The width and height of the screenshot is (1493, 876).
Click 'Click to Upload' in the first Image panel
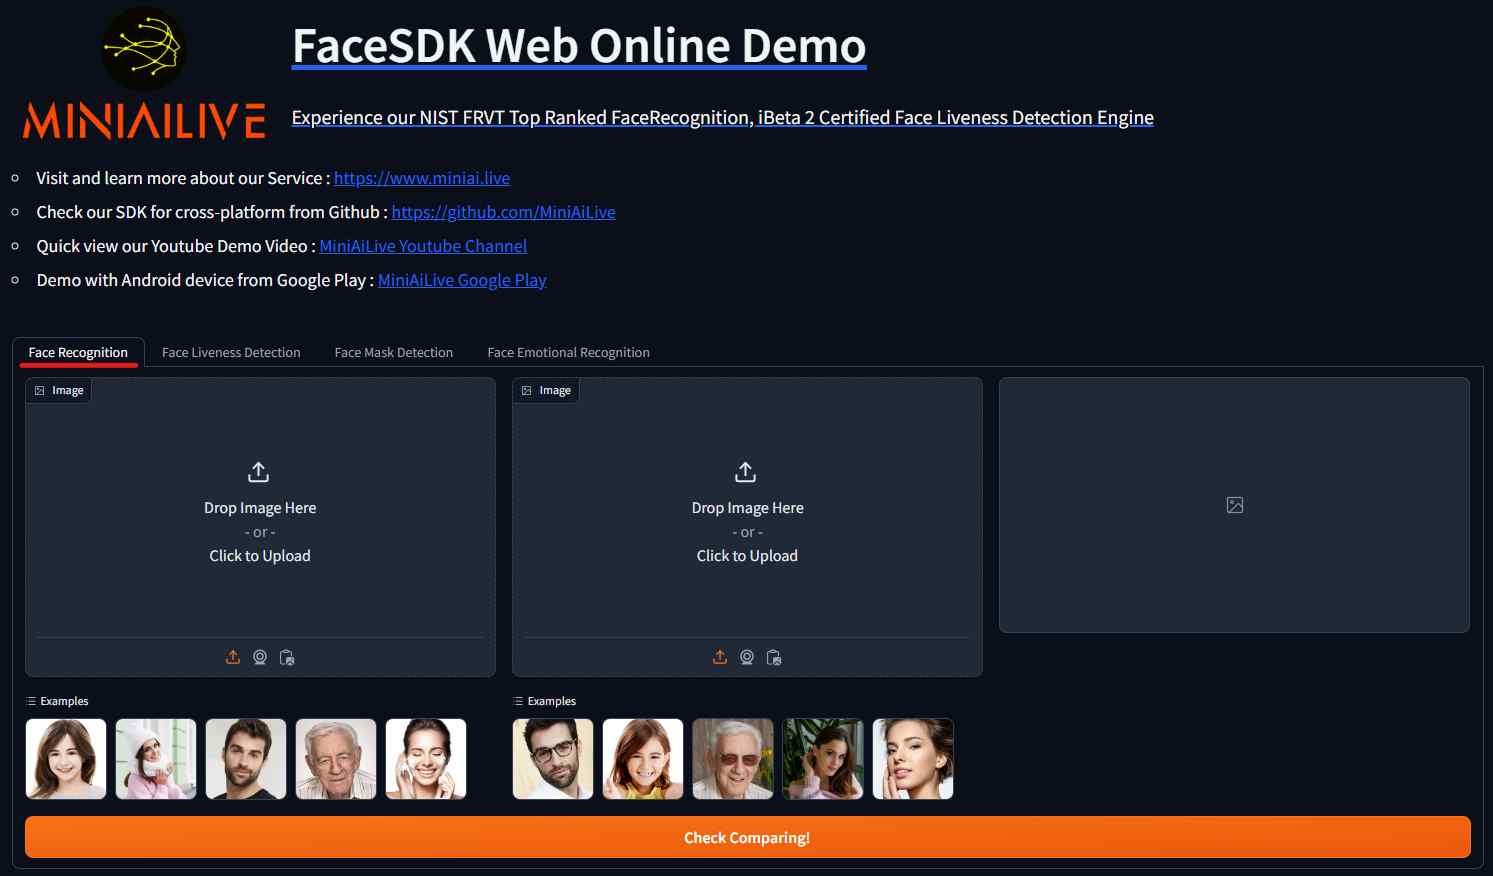pos(260,556)
